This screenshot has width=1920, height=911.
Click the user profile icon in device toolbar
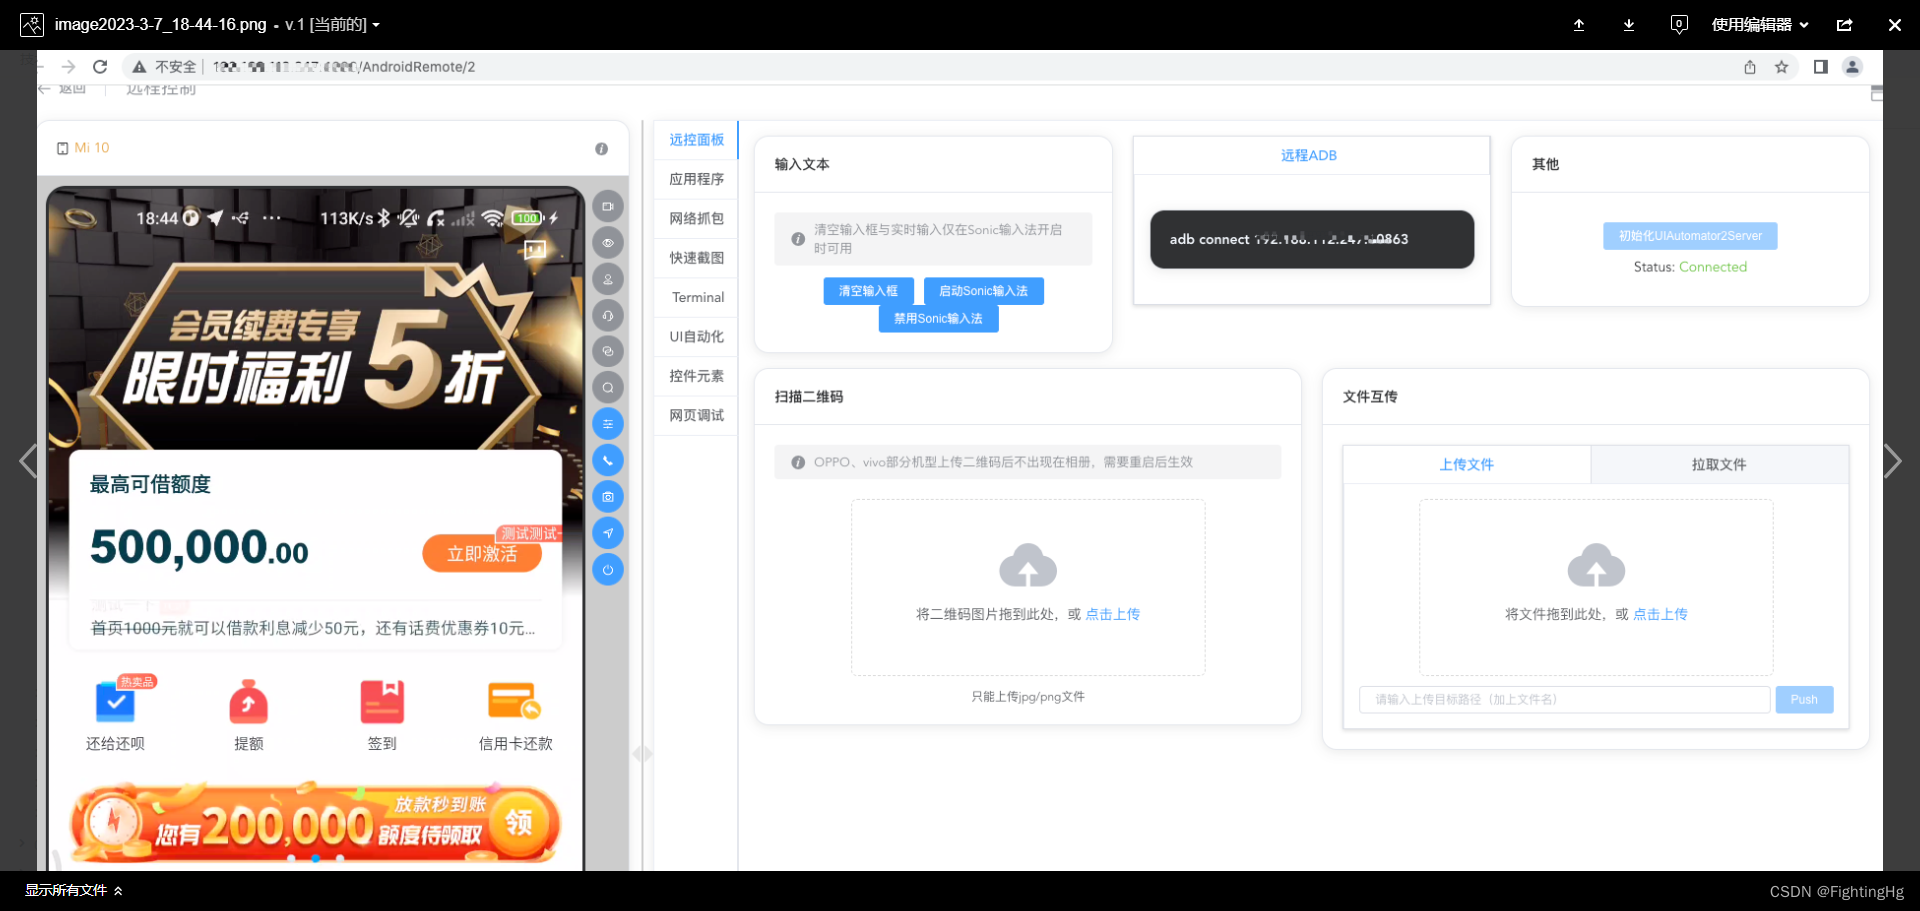(x=608, y=279)
